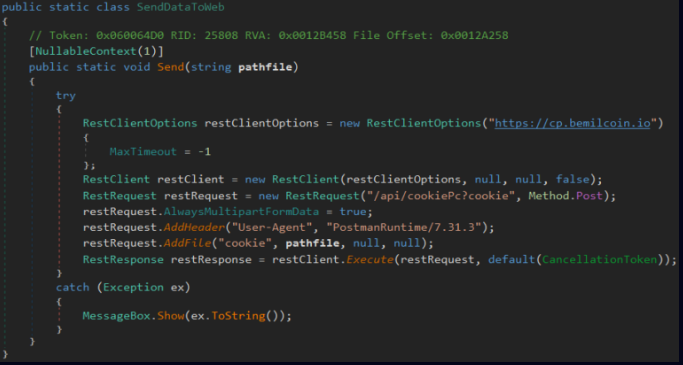
Task: Click the default keyword before CancellationToken
Action: click(511, 260)
